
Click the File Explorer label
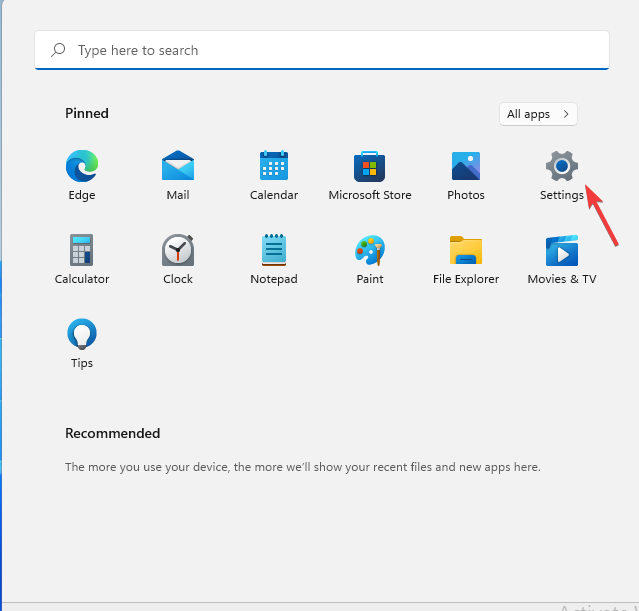[x=466, y=279]
